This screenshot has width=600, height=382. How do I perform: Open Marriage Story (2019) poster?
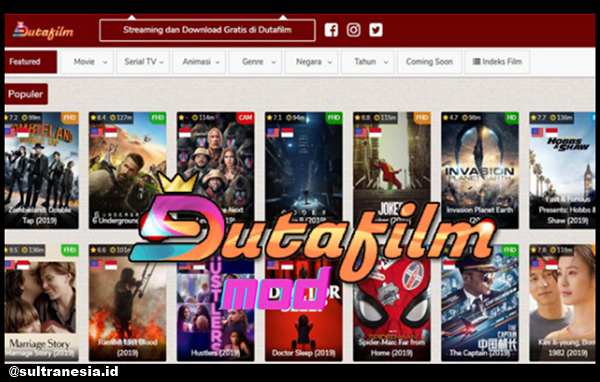click(41, 302)
